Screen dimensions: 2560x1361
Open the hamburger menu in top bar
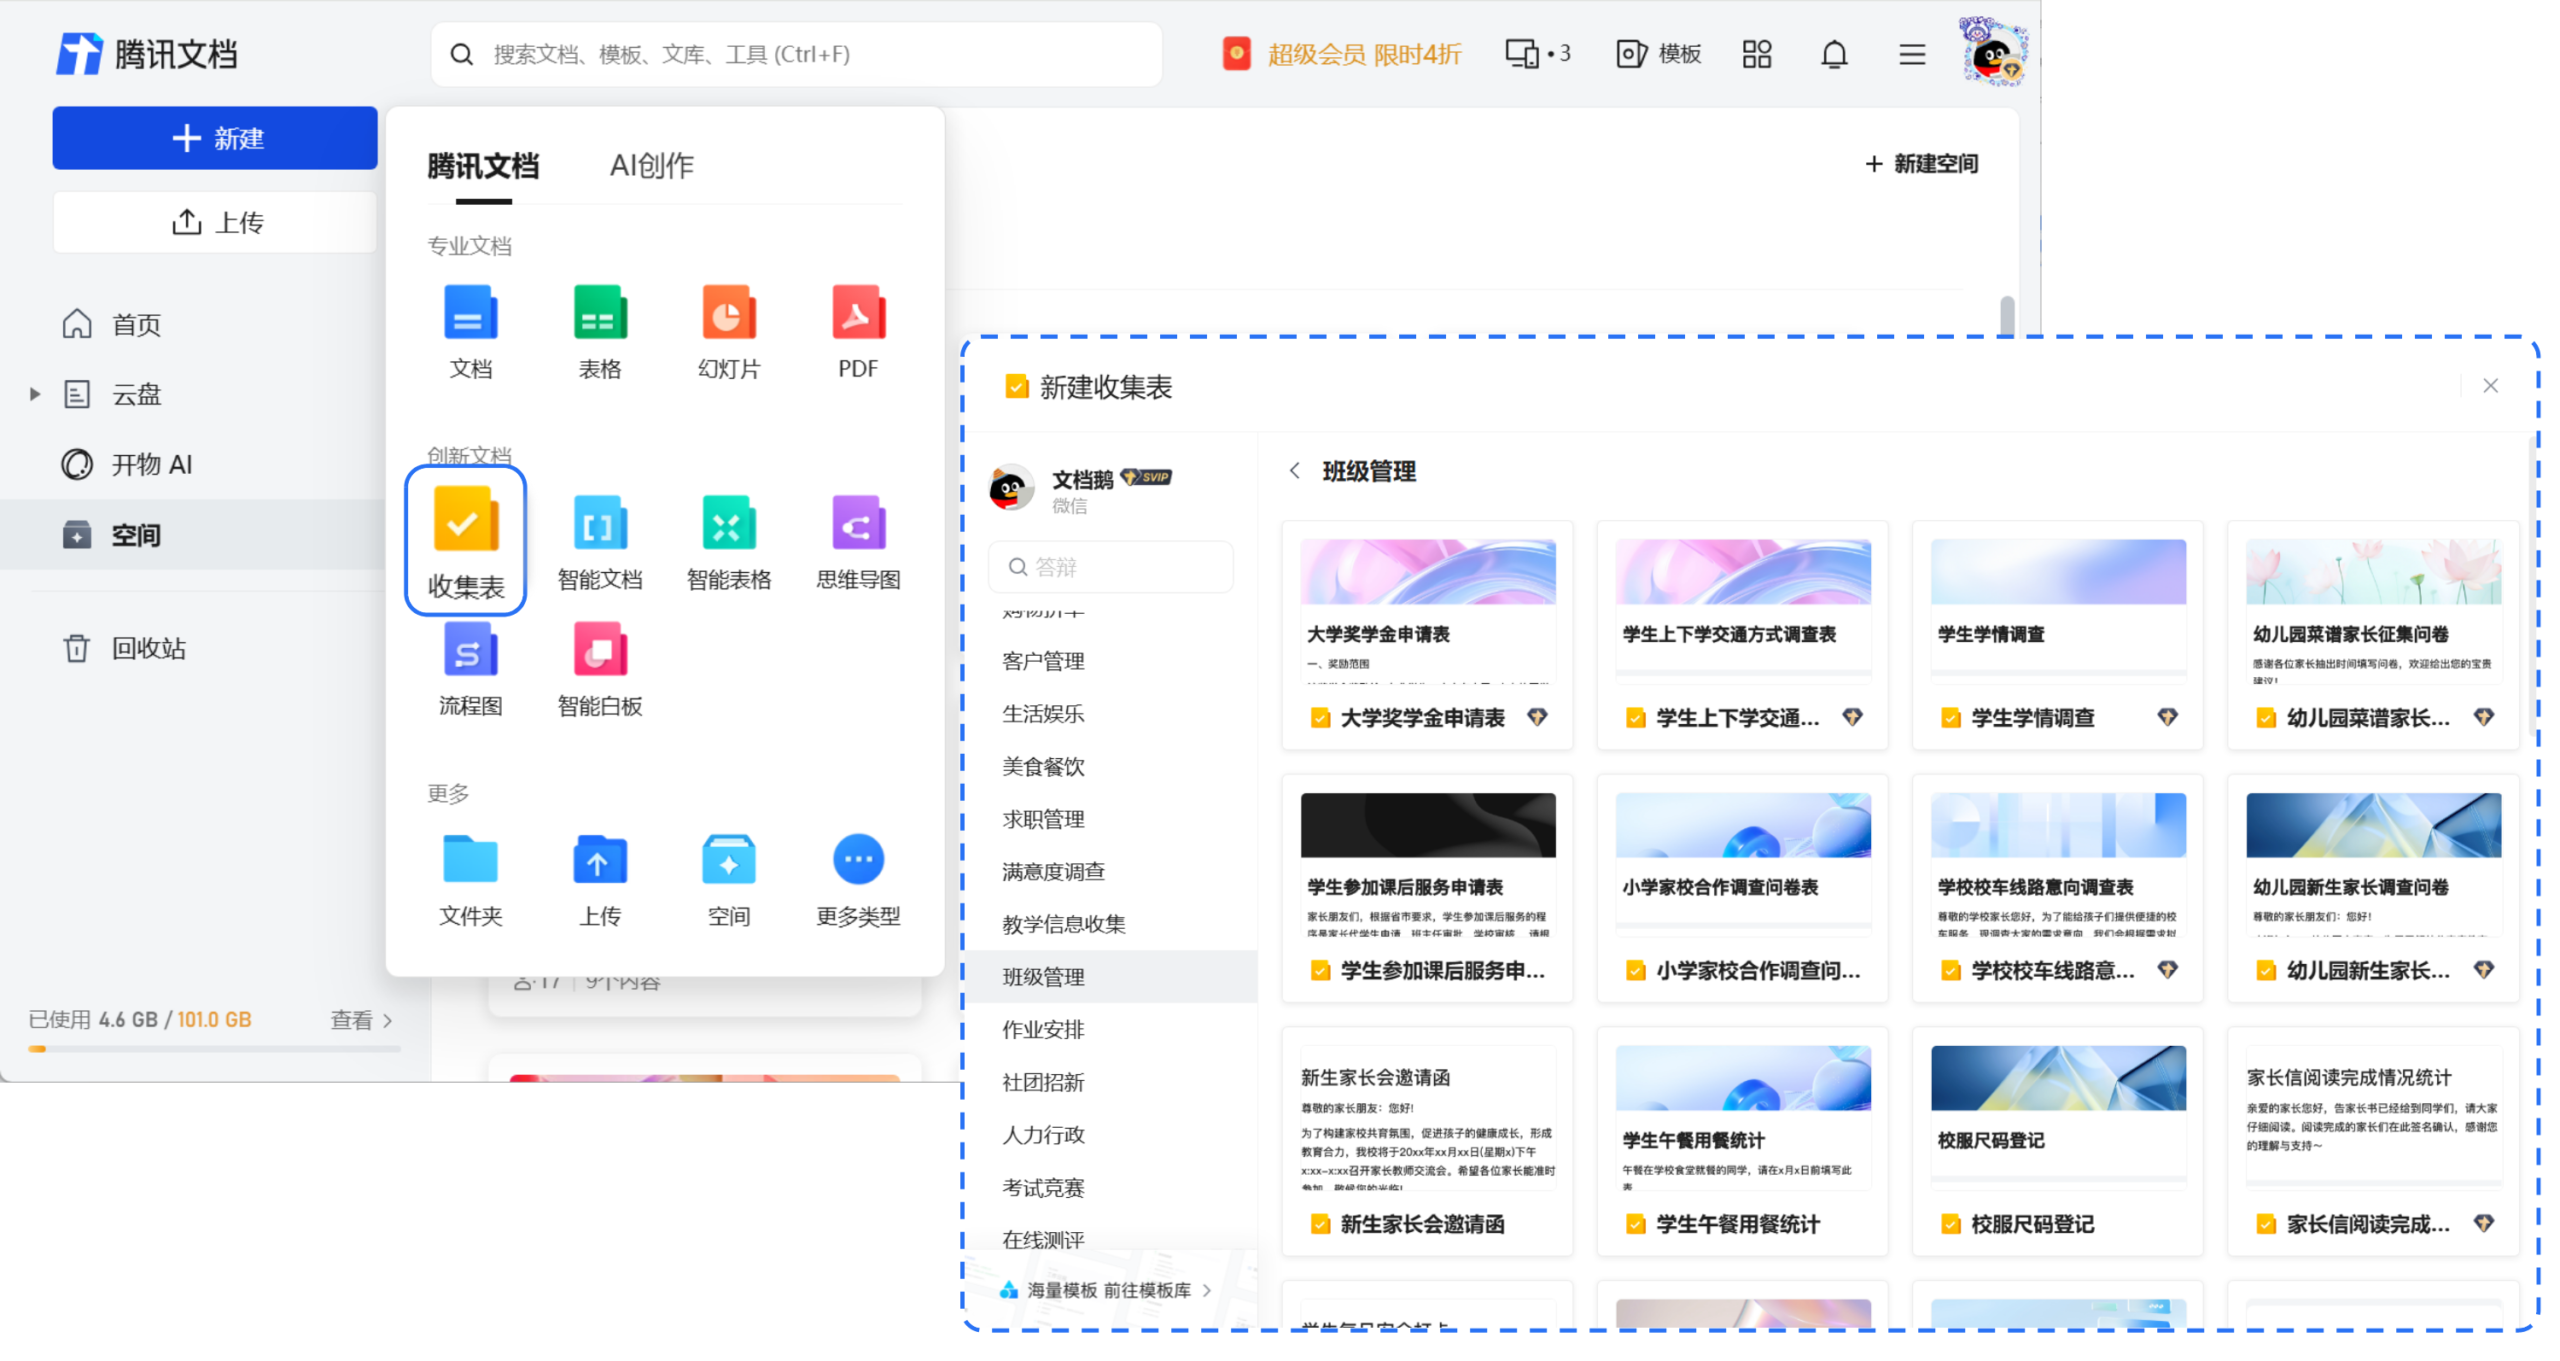point(1911,54)
